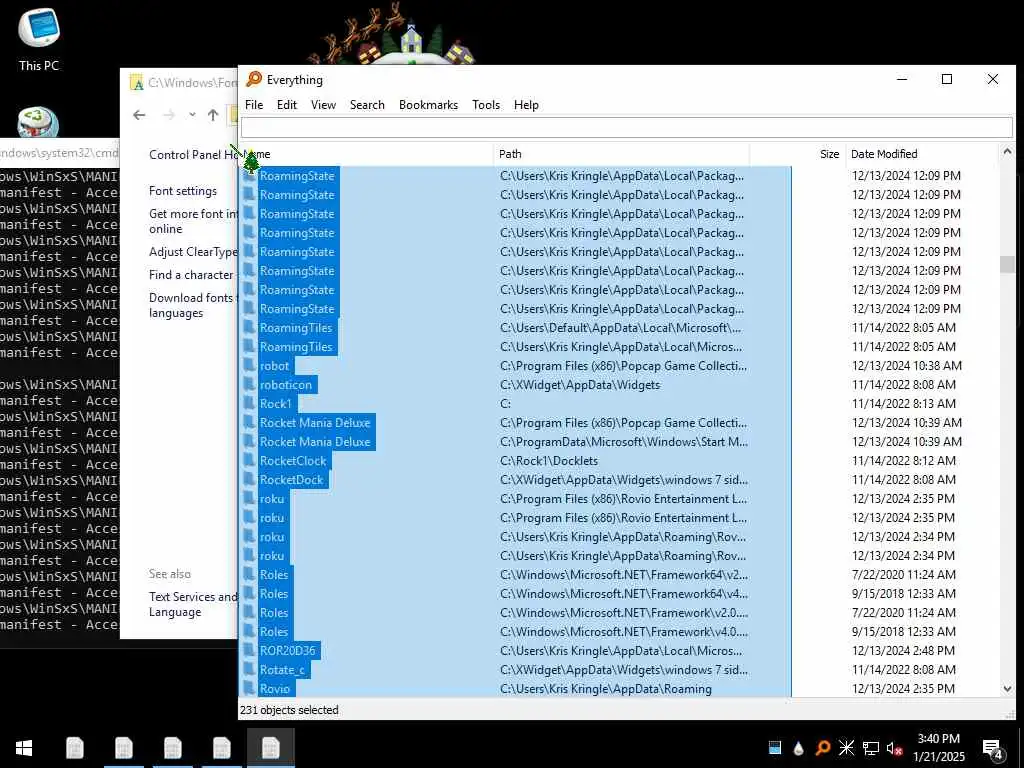Open the Edit menu in Everything
Screen dimensions: 1024x768
287,104
